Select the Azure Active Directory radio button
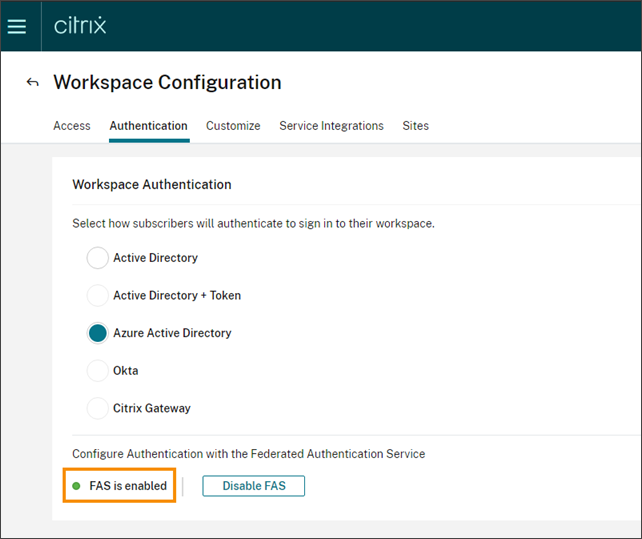This screenshot has height=539, width=642. click(97, 333)
